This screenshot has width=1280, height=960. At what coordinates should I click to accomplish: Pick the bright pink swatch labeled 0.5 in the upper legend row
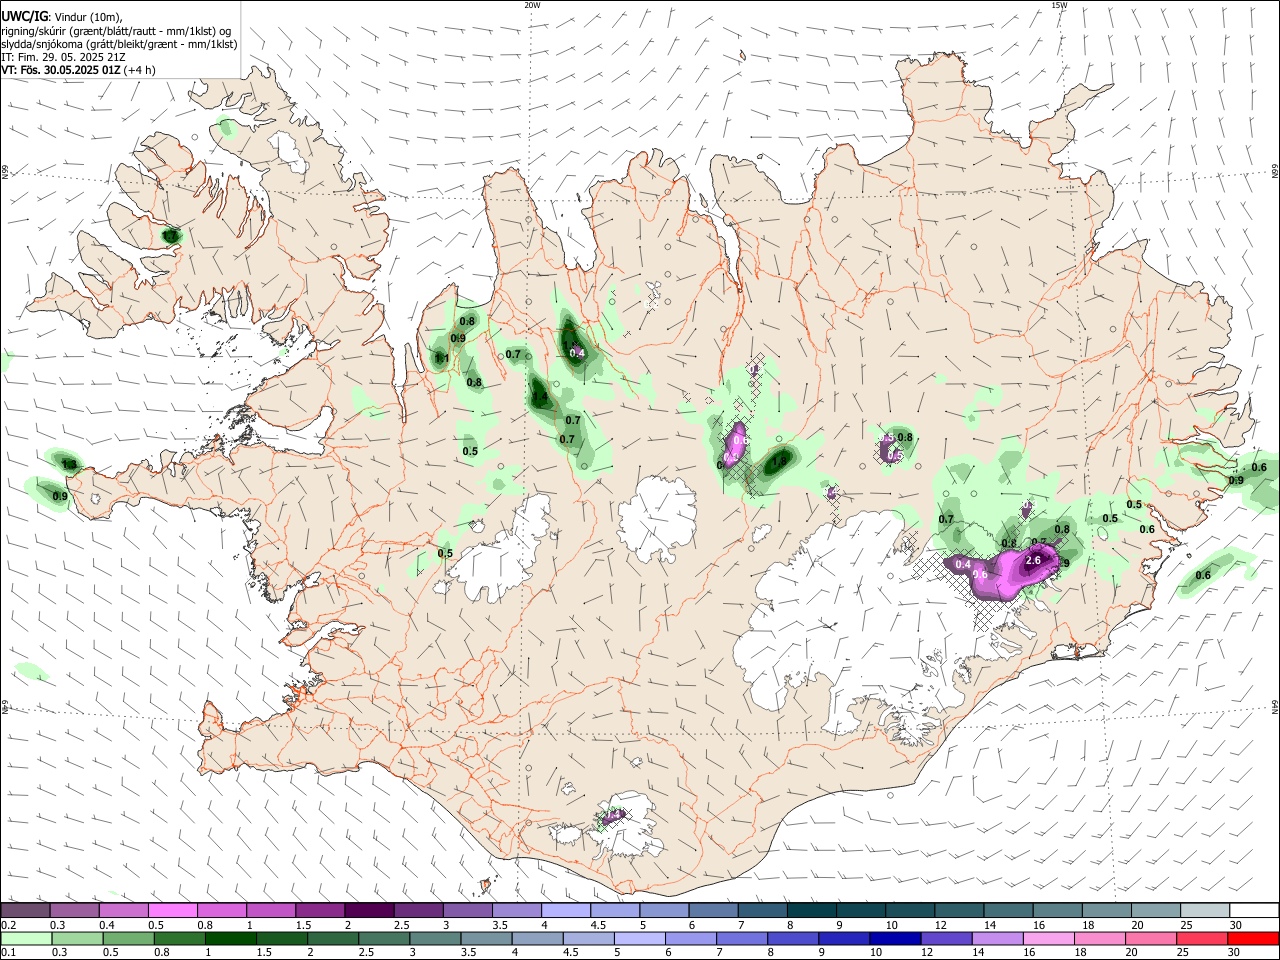point(172,911)
